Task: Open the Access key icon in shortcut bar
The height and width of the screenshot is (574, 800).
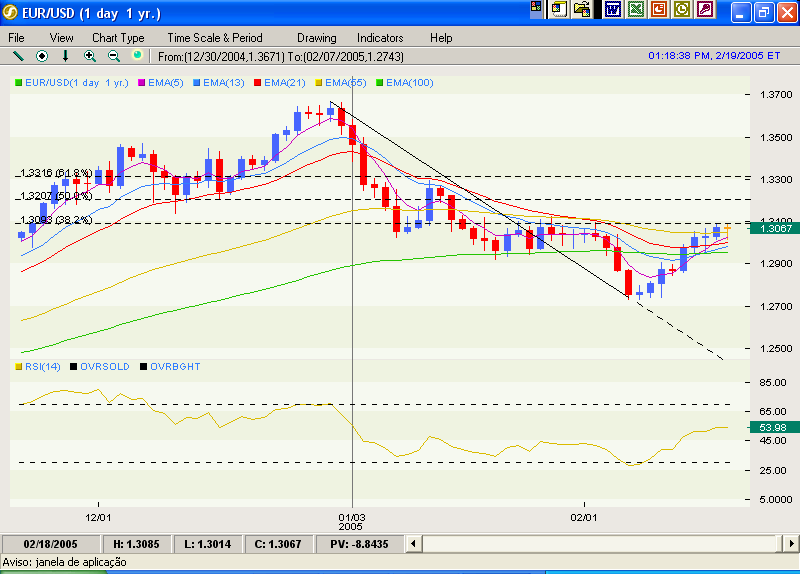Action: coord(706,9)
